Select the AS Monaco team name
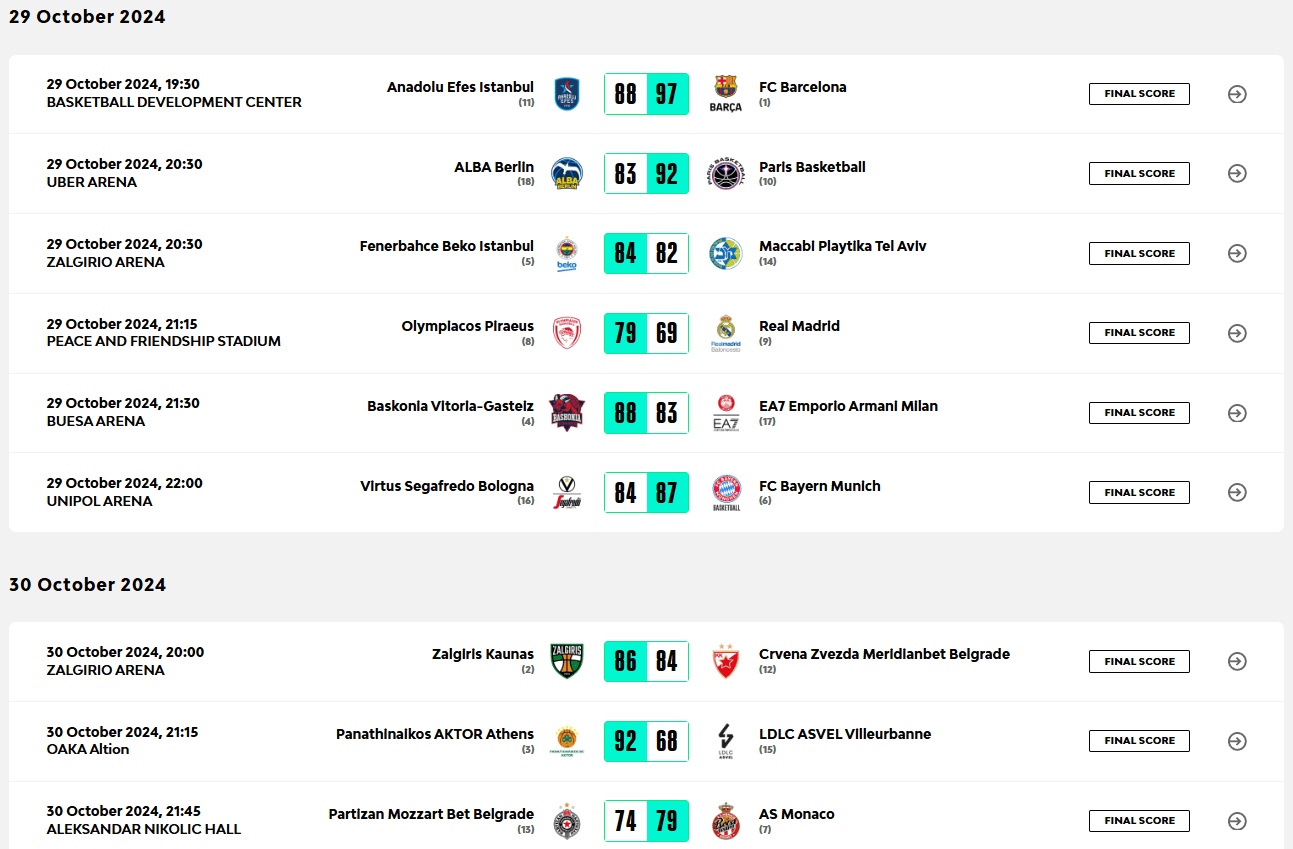The height and width of the screenshot is (849, 1293). [x=796, y=814]
